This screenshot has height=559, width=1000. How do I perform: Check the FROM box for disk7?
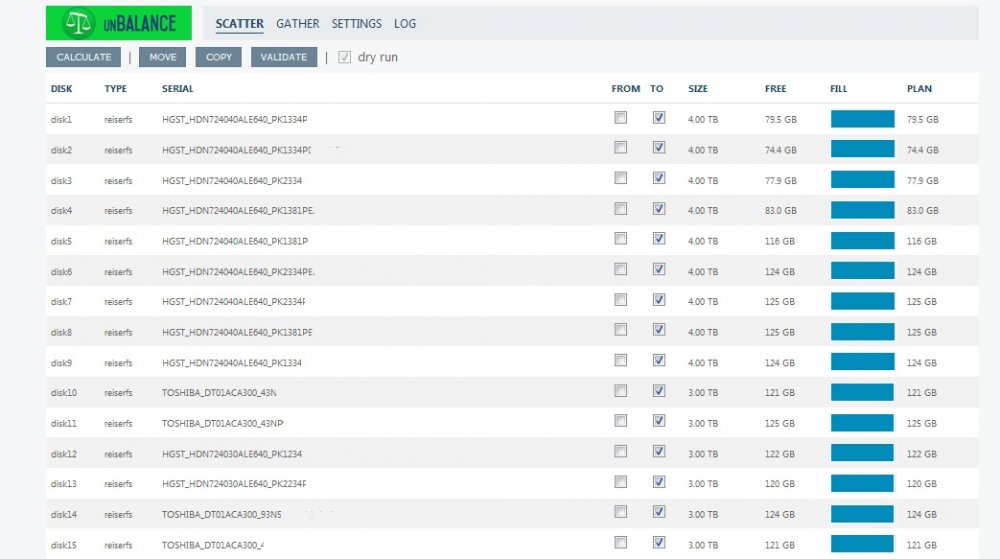(x=621, y=300)
